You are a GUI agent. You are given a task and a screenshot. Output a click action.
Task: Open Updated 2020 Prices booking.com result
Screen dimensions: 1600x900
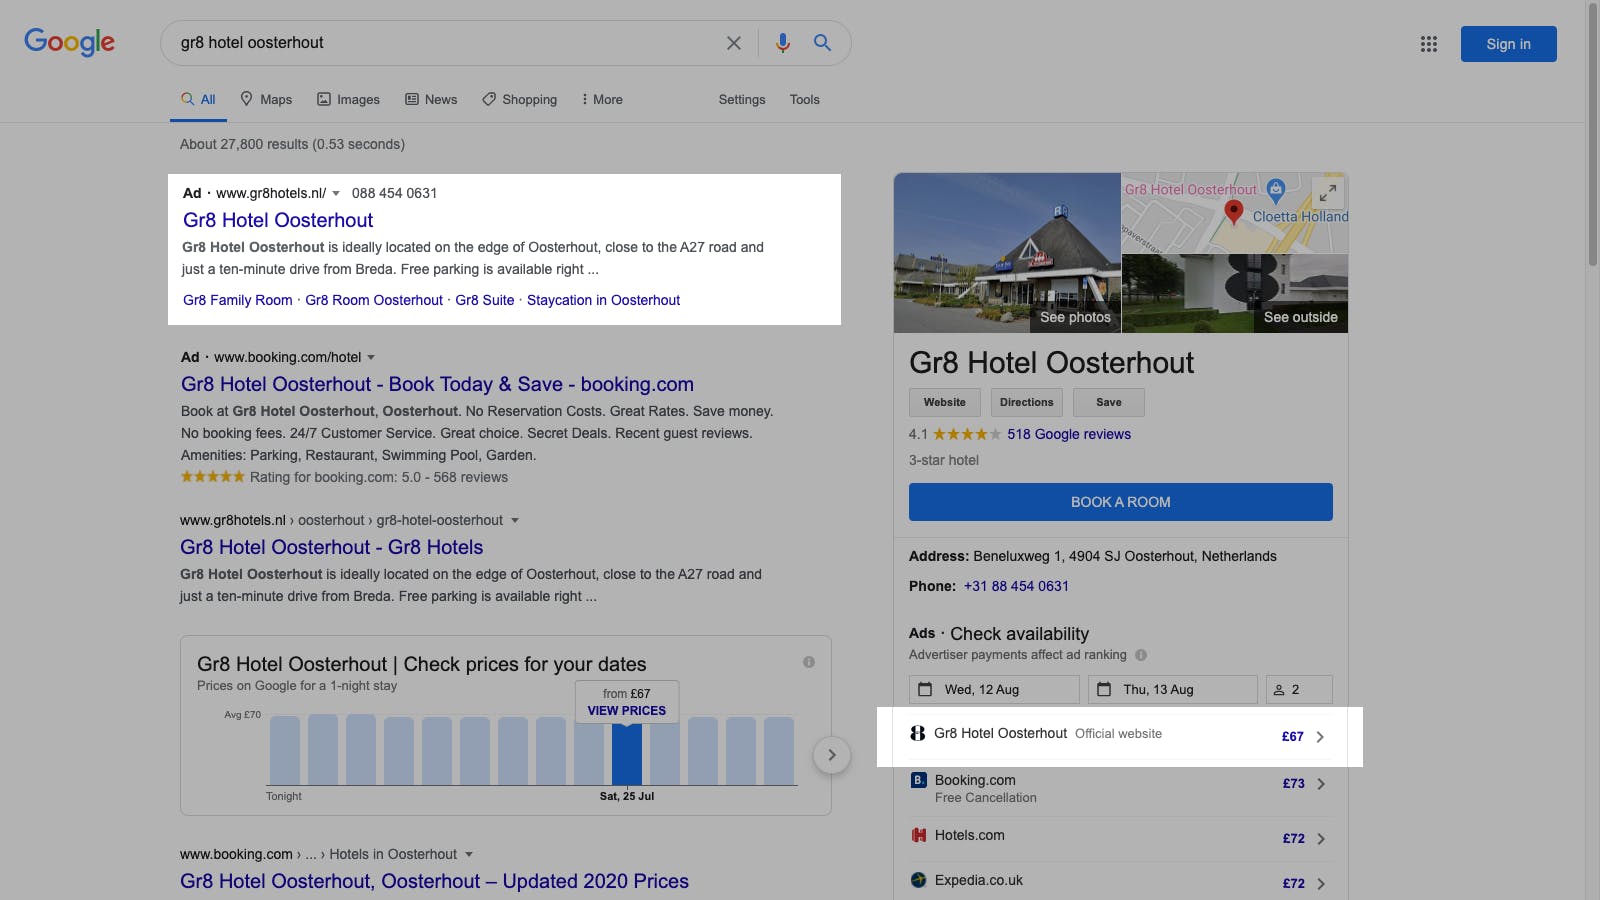[434, 881]
